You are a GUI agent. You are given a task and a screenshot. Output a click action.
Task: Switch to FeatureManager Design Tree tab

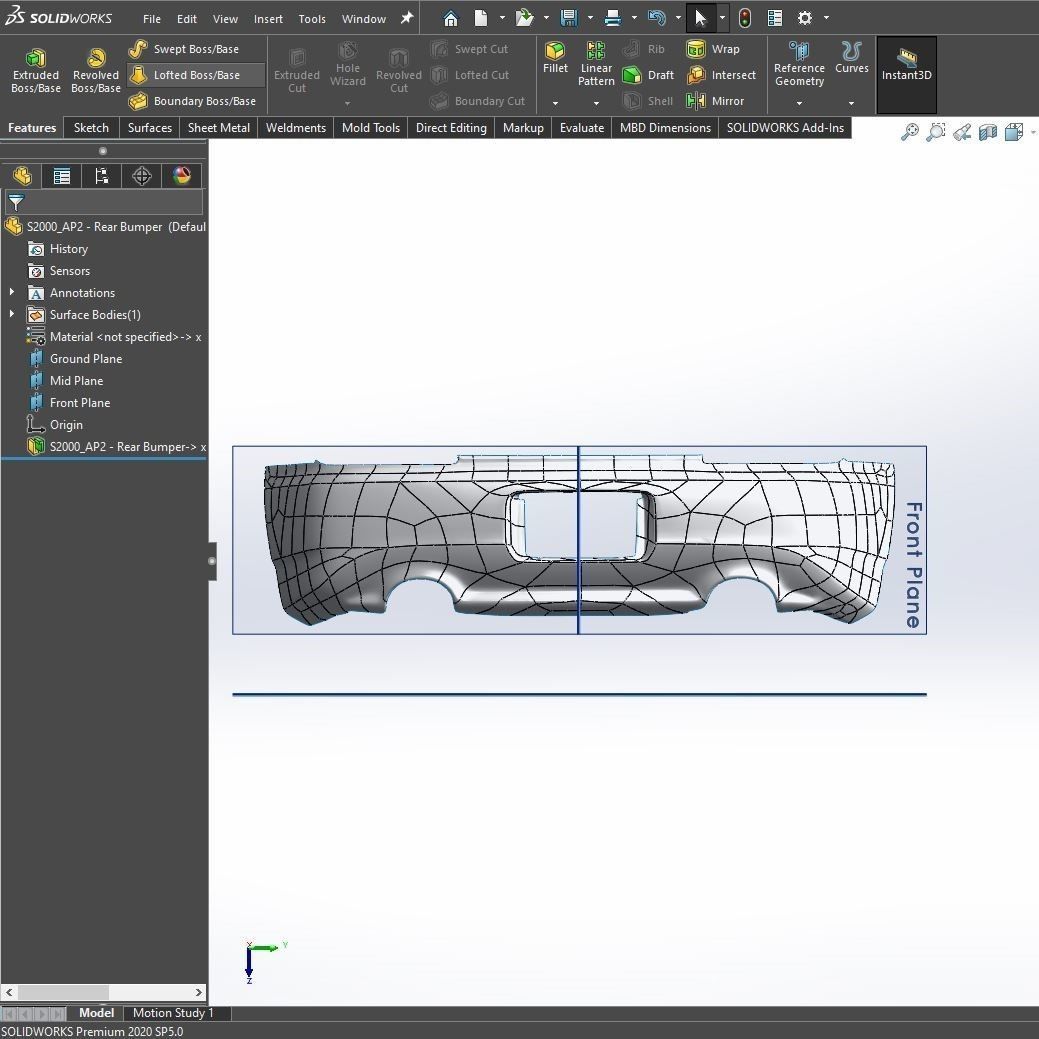pos(22,176)
